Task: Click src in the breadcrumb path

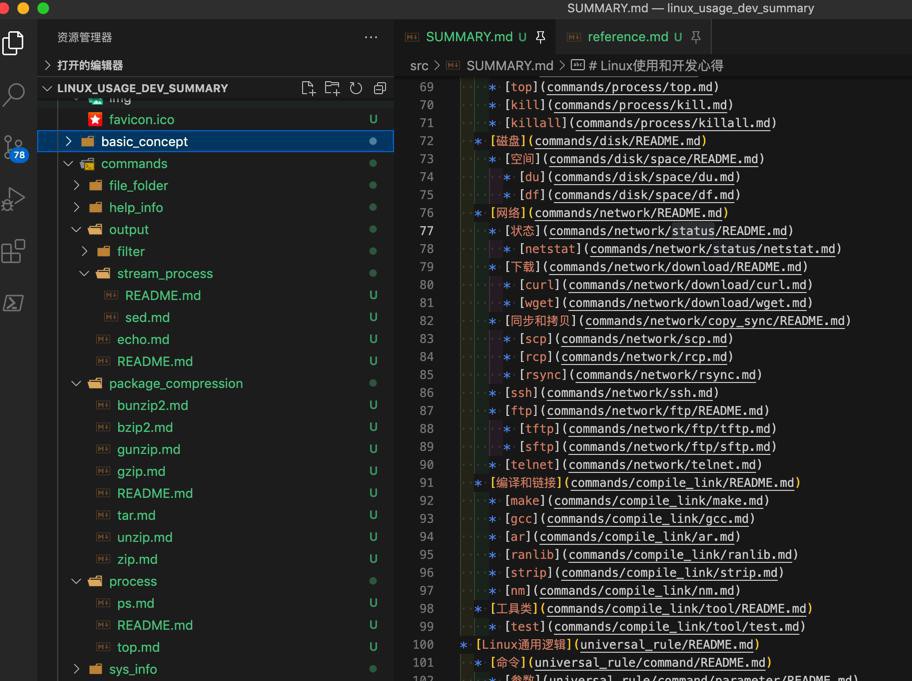Action: click(419, 66)
